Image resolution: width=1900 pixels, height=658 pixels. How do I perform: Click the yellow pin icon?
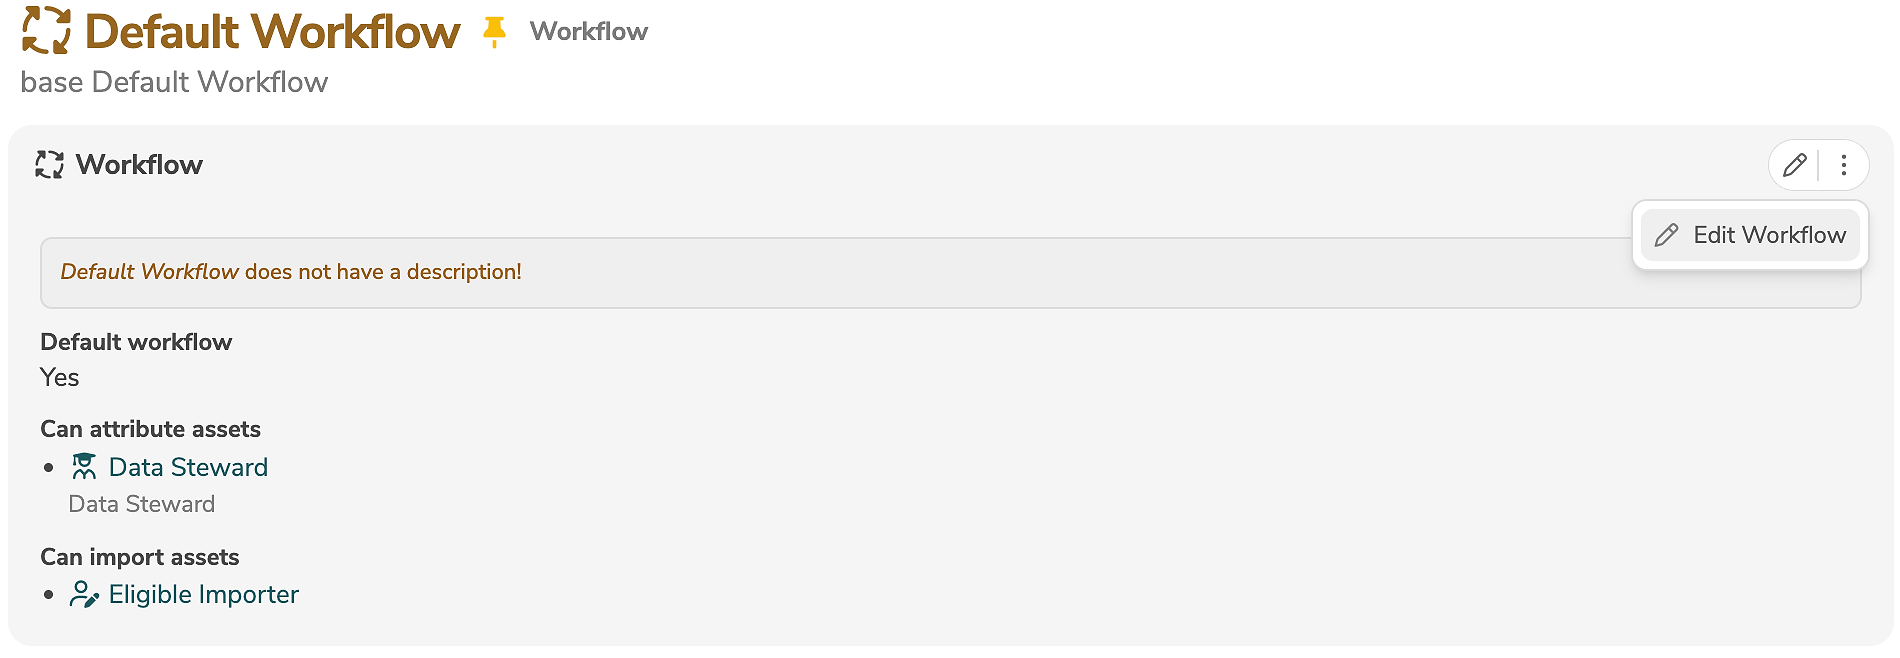[x=494, y=32]
